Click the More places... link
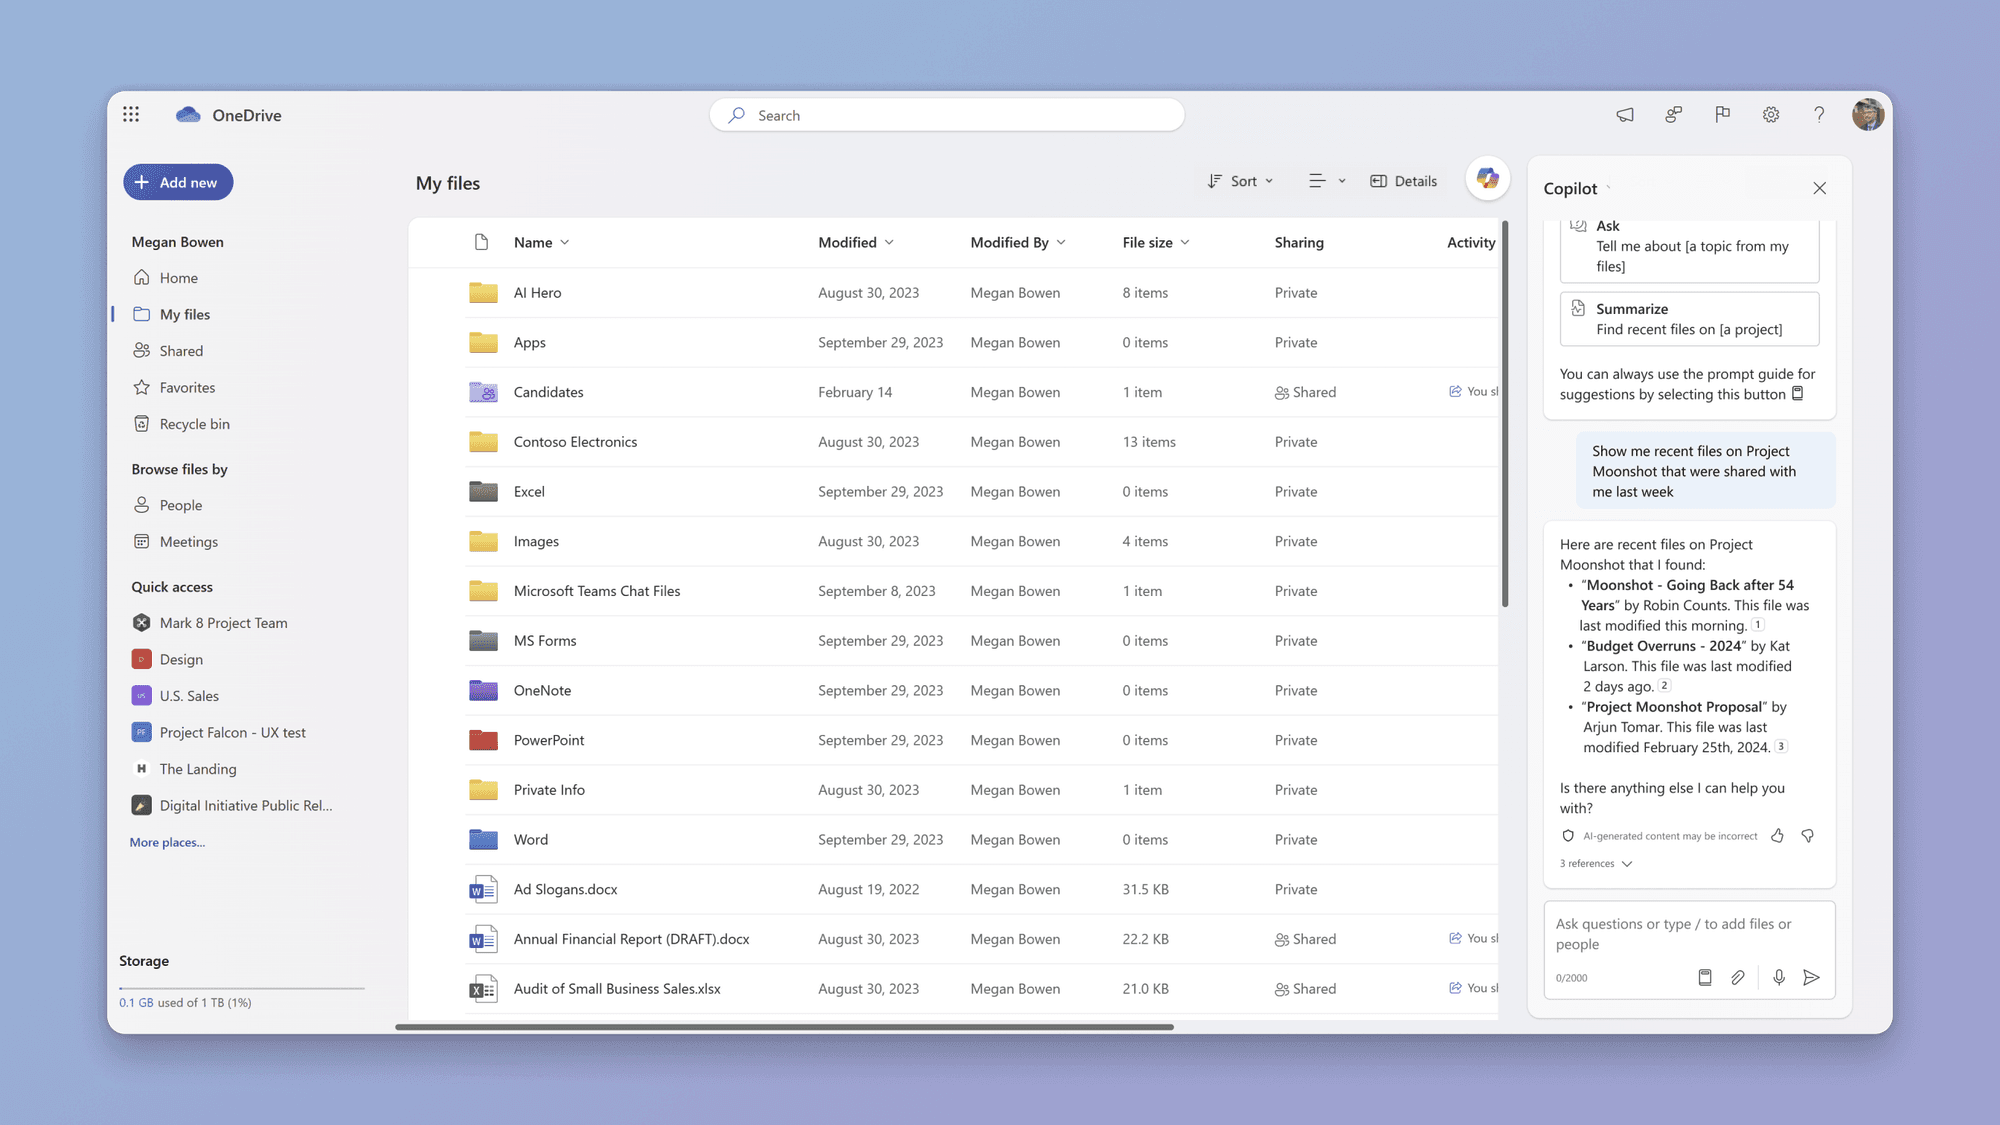Image resolution: width=2000 pixels, height=1125 pixels. [x=167, y=842]
